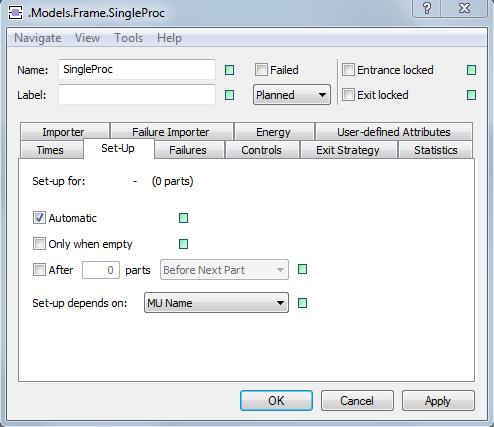
Task: Toggle the green square beside Only when empty
Action: [183, 244]
